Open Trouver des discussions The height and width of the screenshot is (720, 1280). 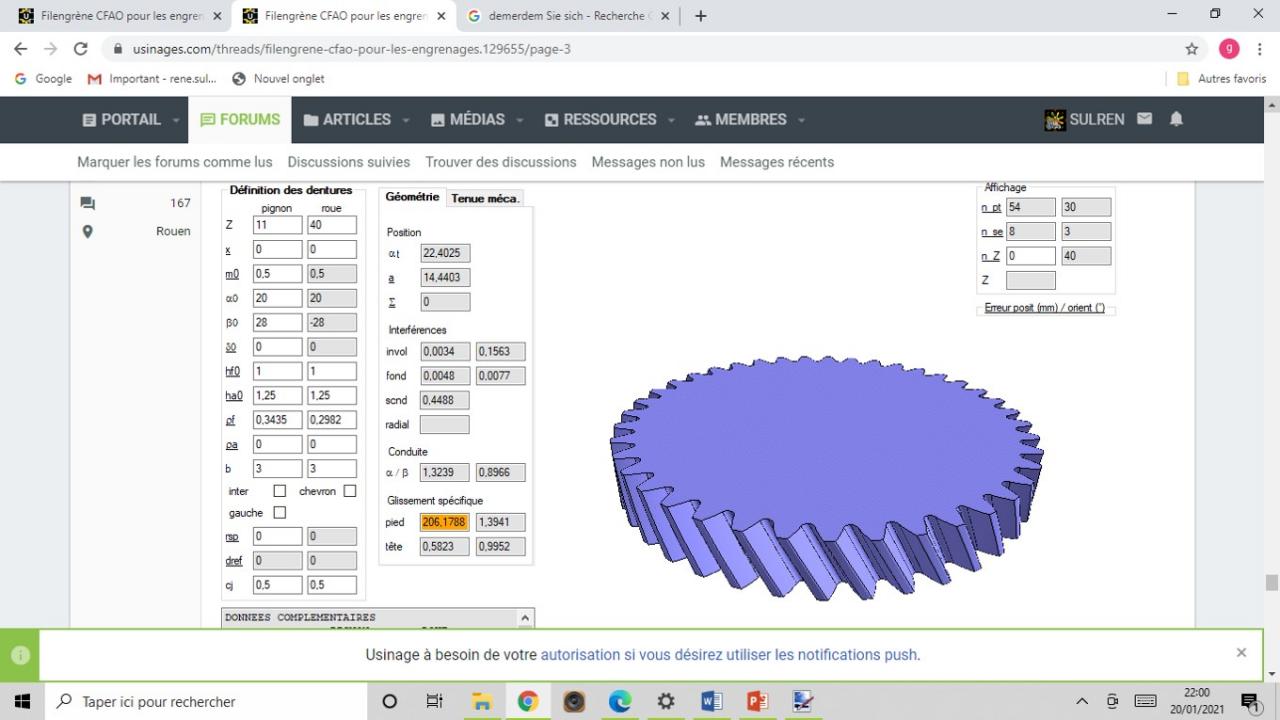[x=501, y=162]
